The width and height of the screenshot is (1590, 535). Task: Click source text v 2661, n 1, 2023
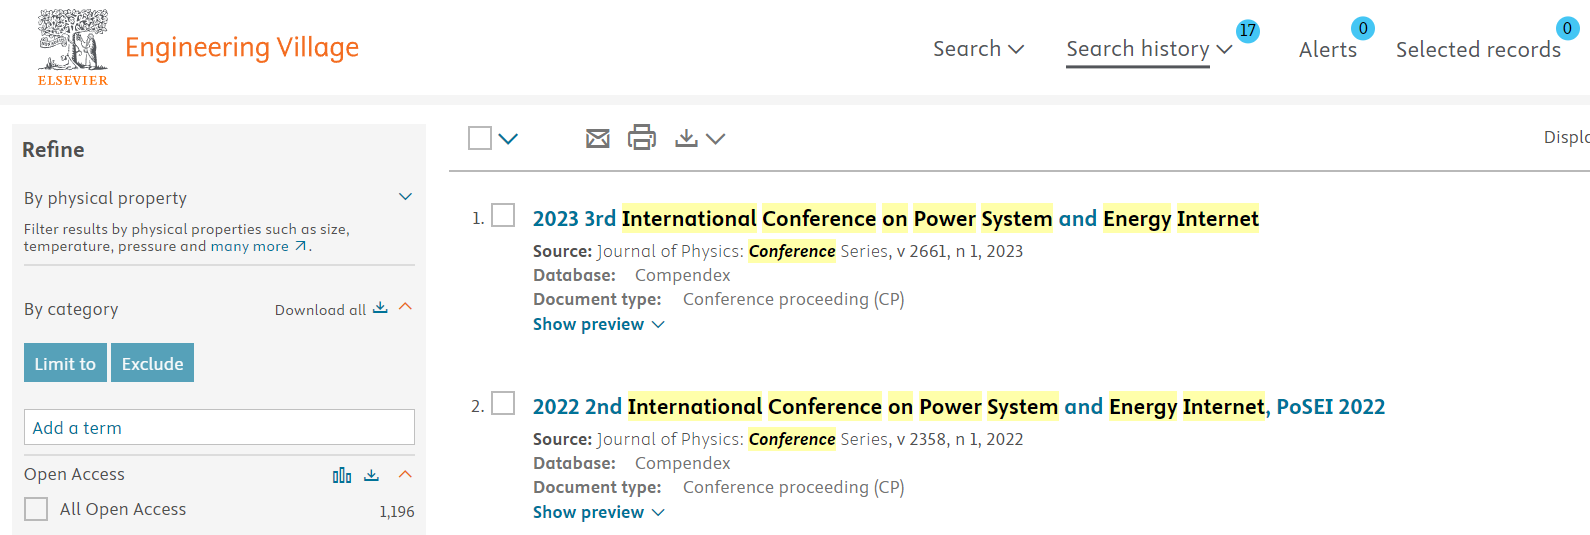click(960, 251)
